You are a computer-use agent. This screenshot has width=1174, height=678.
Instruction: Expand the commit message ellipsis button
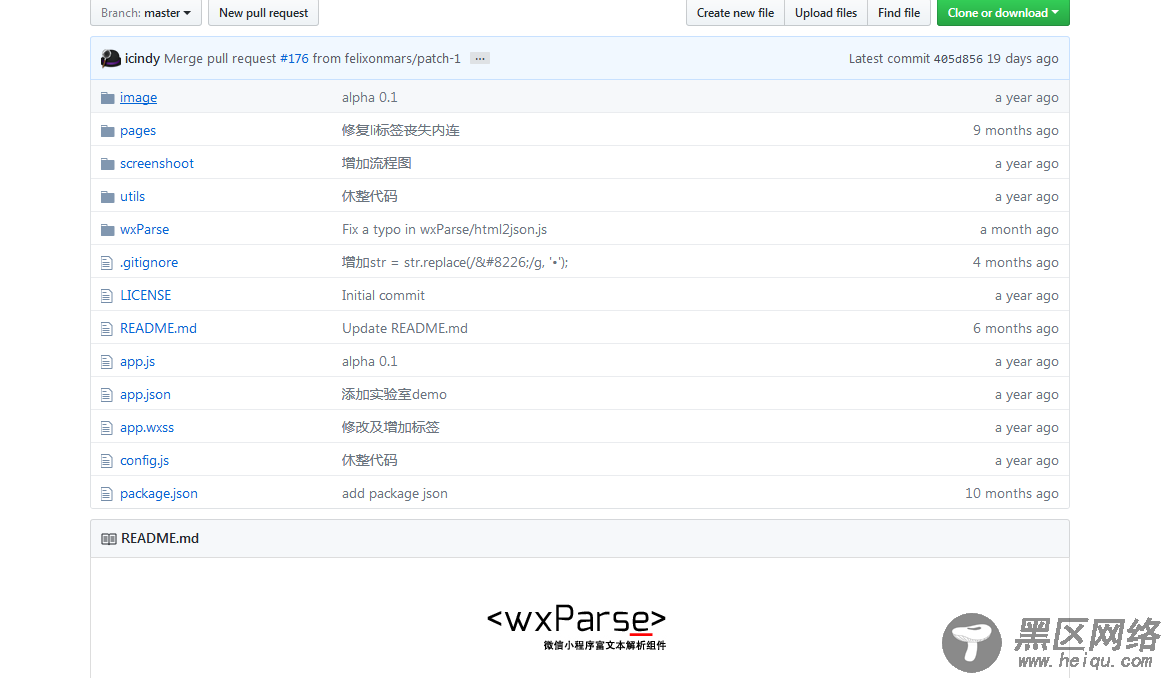click(x=480, y=58)
